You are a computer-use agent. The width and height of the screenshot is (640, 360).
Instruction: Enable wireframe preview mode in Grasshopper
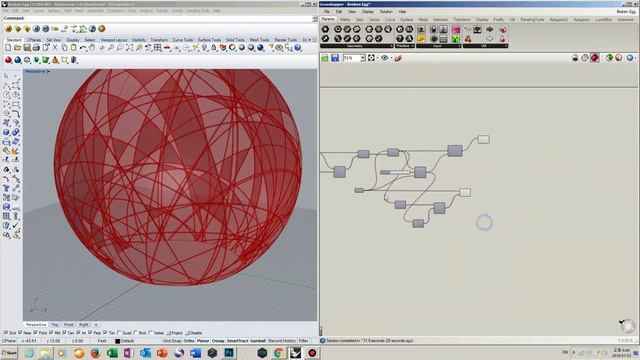(x=585, y=58)
